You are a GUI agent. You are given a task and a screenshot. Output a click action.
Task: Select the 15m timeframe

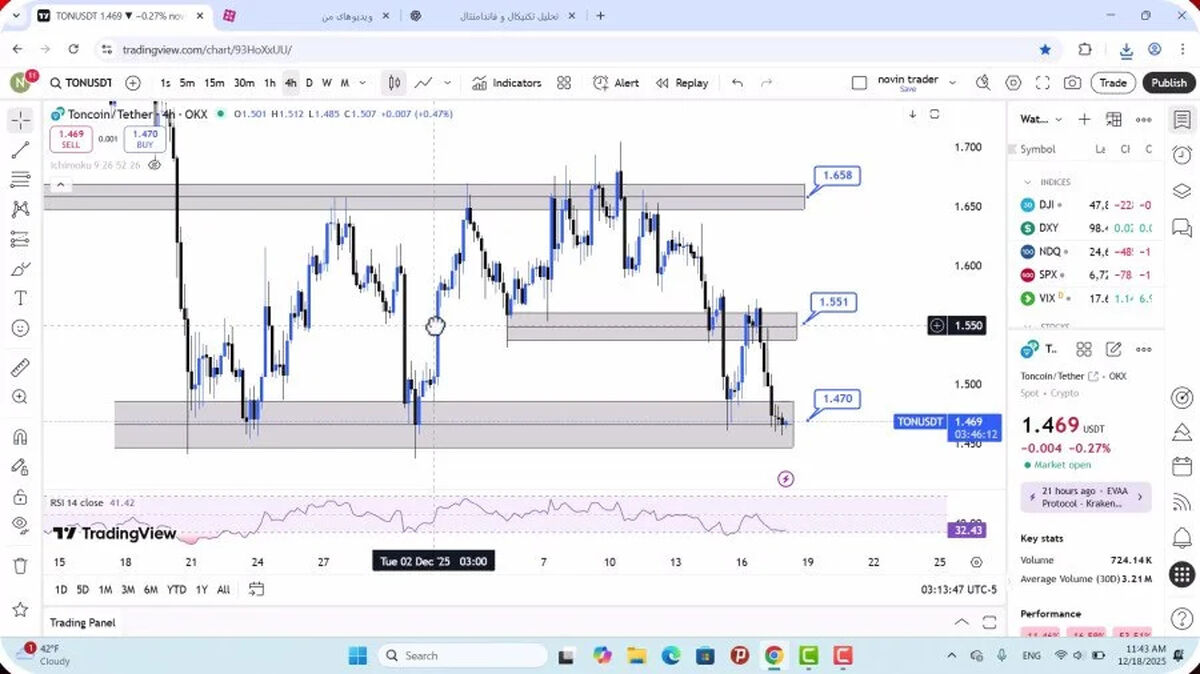pos(214,83)
